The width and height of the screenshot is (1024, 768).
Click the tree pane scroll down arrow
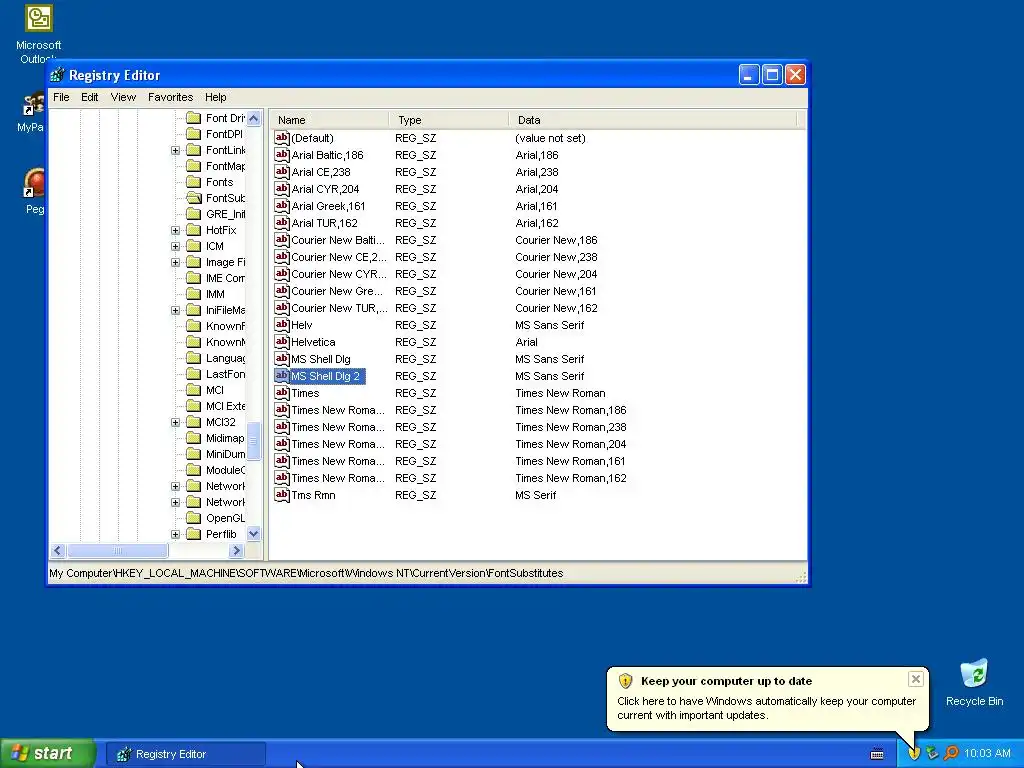click(x=254, y=534)
